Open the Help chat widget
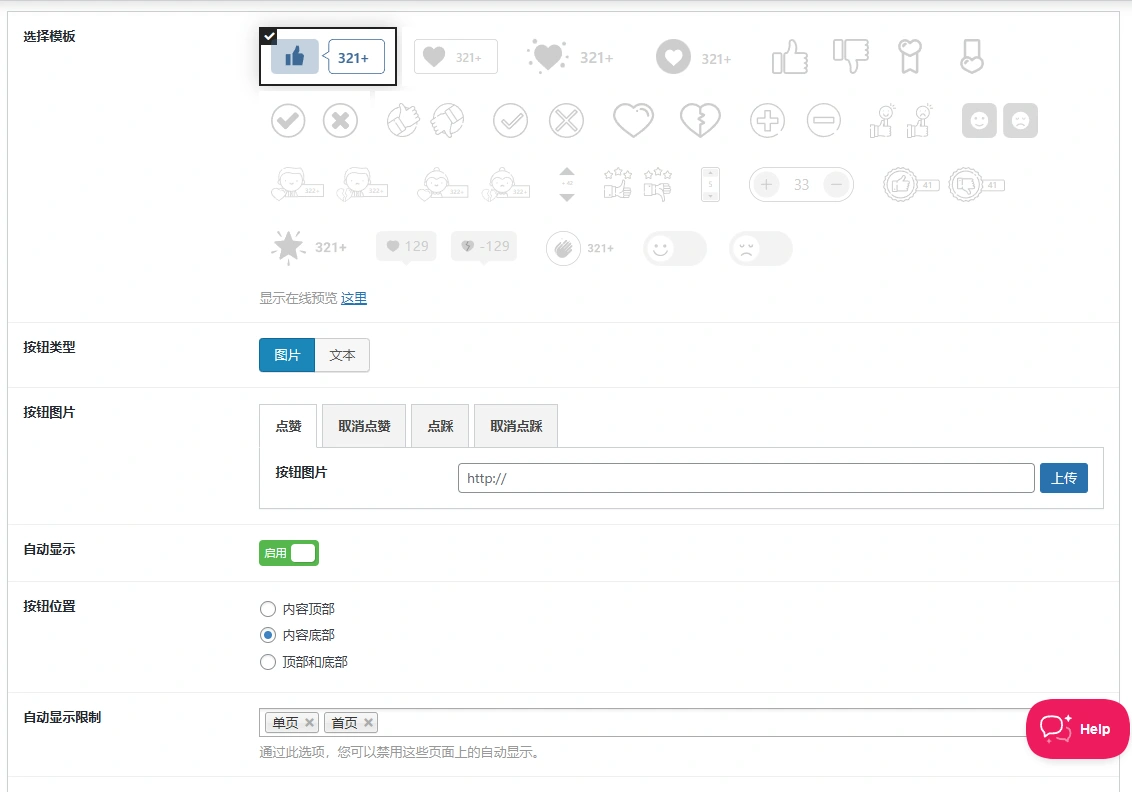Viewport: 1132px width, 792px height. [1077, 728]
